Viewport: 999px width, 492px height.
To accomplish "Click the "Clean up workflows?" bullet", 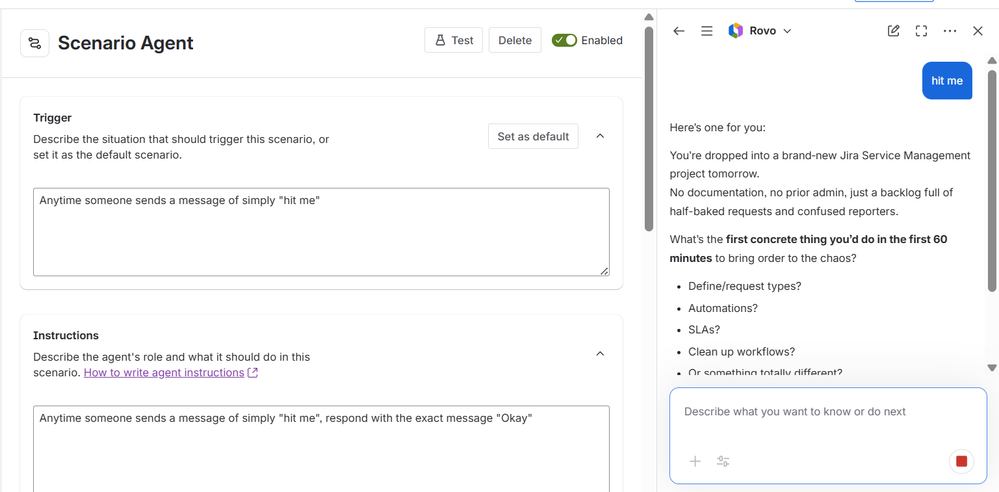I will [742, 352].
